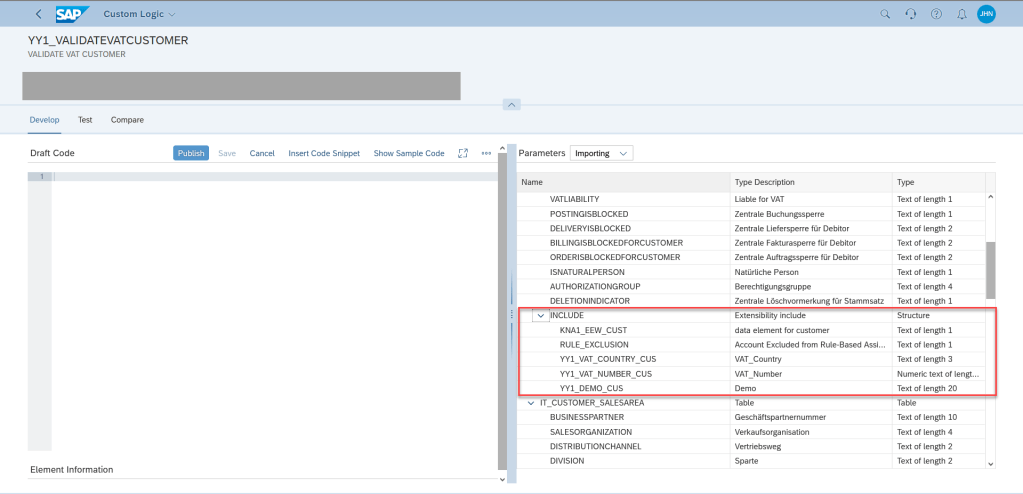Open the Parameters Importing dropdown
Viewport: 1023px width, 494px height.
pyautogui.click(x=601, y=153)
